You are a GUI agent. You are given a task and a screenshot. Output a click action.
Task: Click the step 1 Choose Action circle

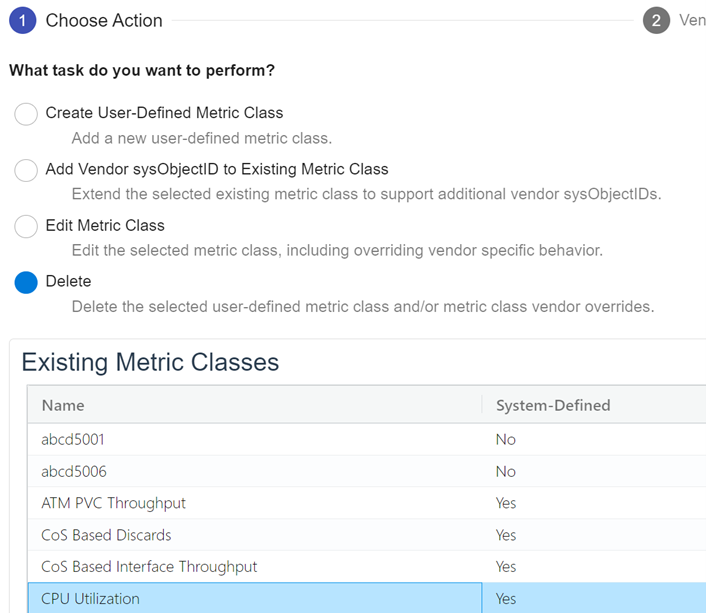click(22, 21)
